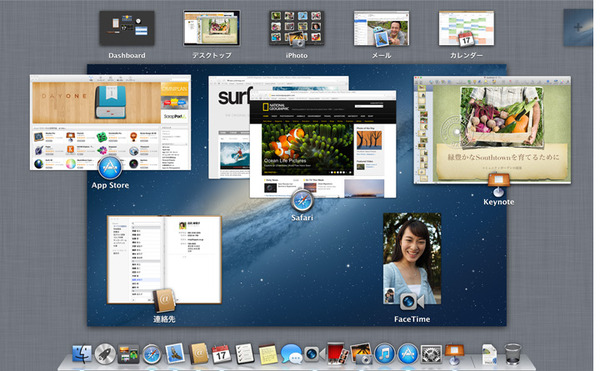This screenshot has height=371, width=600.
Task: Select the 連絡先 contacts window preview
Action: coord(164,260)
